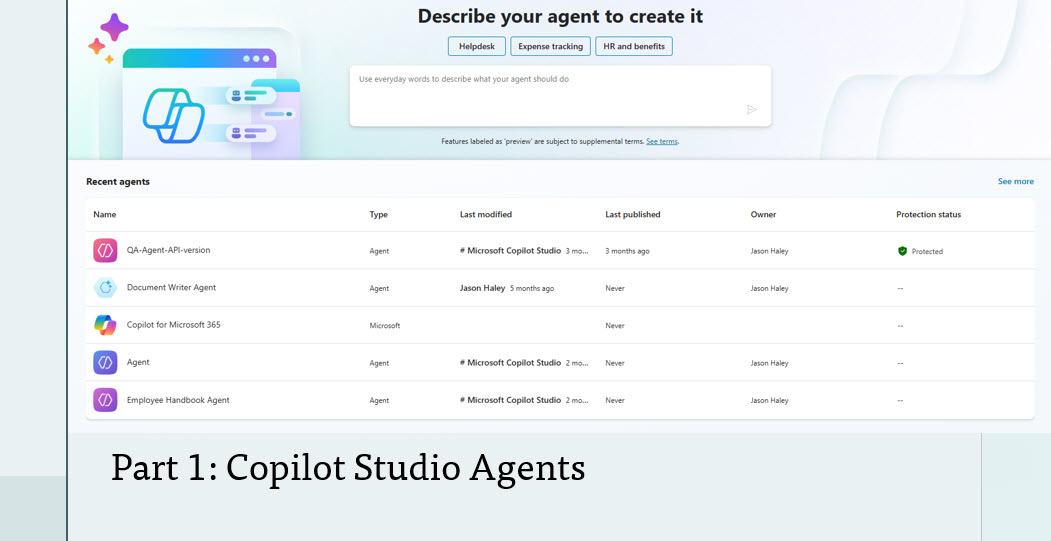Select the Helpdesk suggestion chip
The height and width of the screenshot is (541, 1051).
coord(477,46)
